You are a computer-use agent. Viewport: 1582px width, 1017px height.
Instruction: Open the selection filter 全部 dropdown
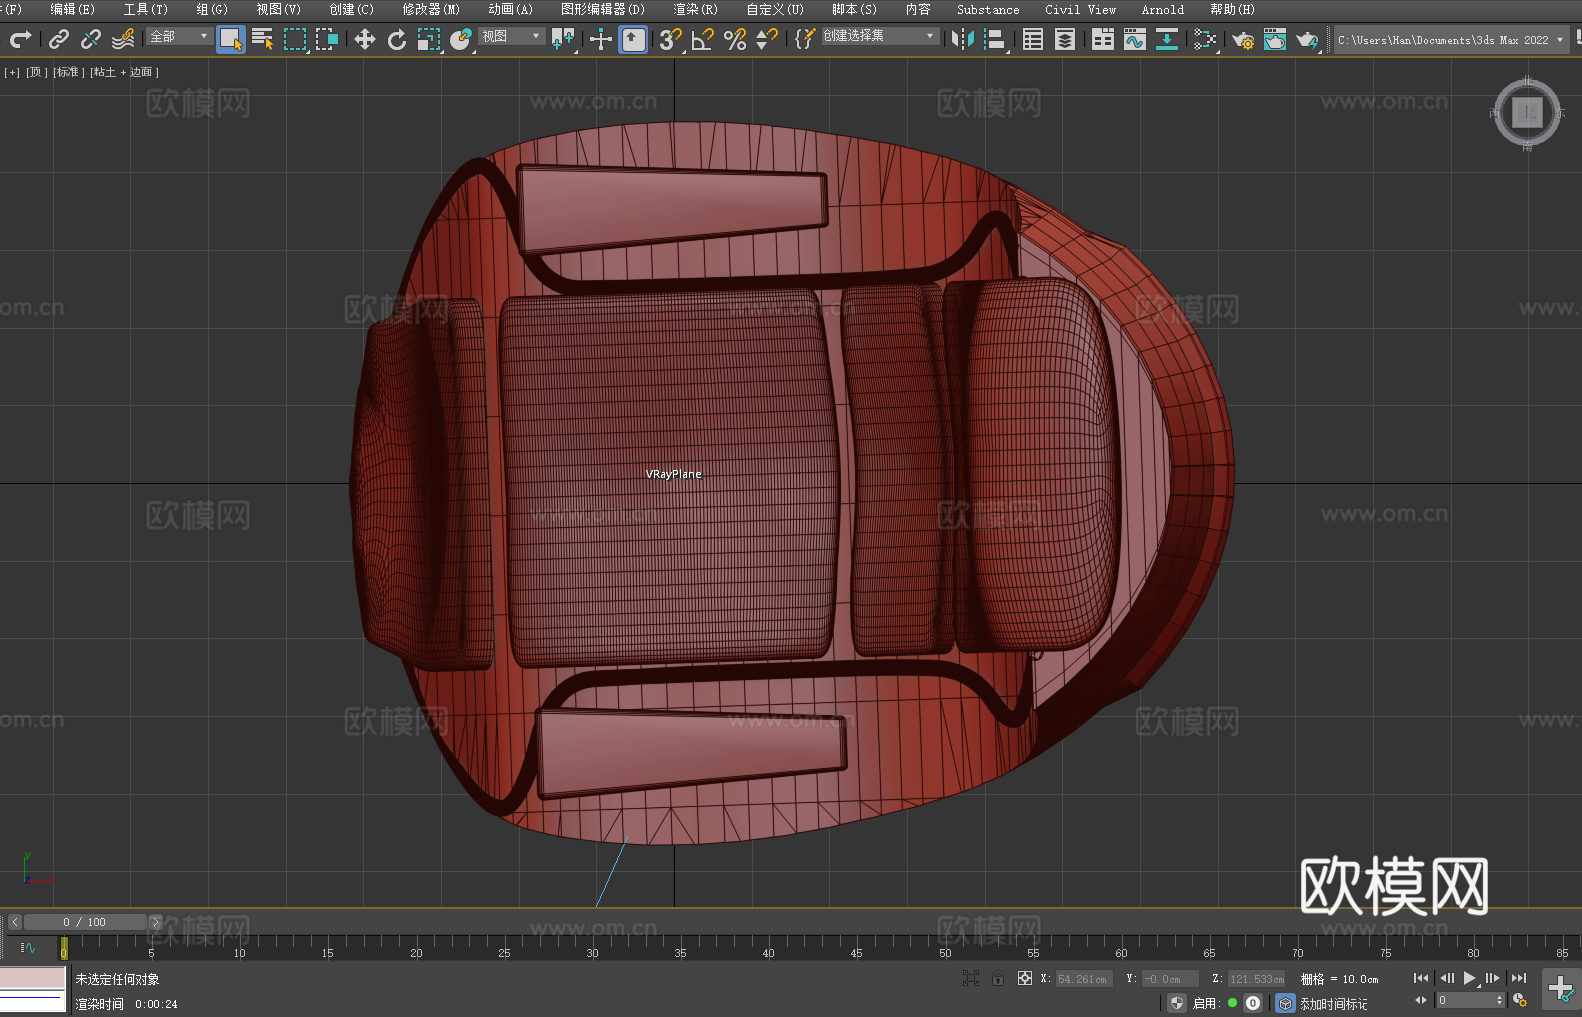(x=179, y=36)
